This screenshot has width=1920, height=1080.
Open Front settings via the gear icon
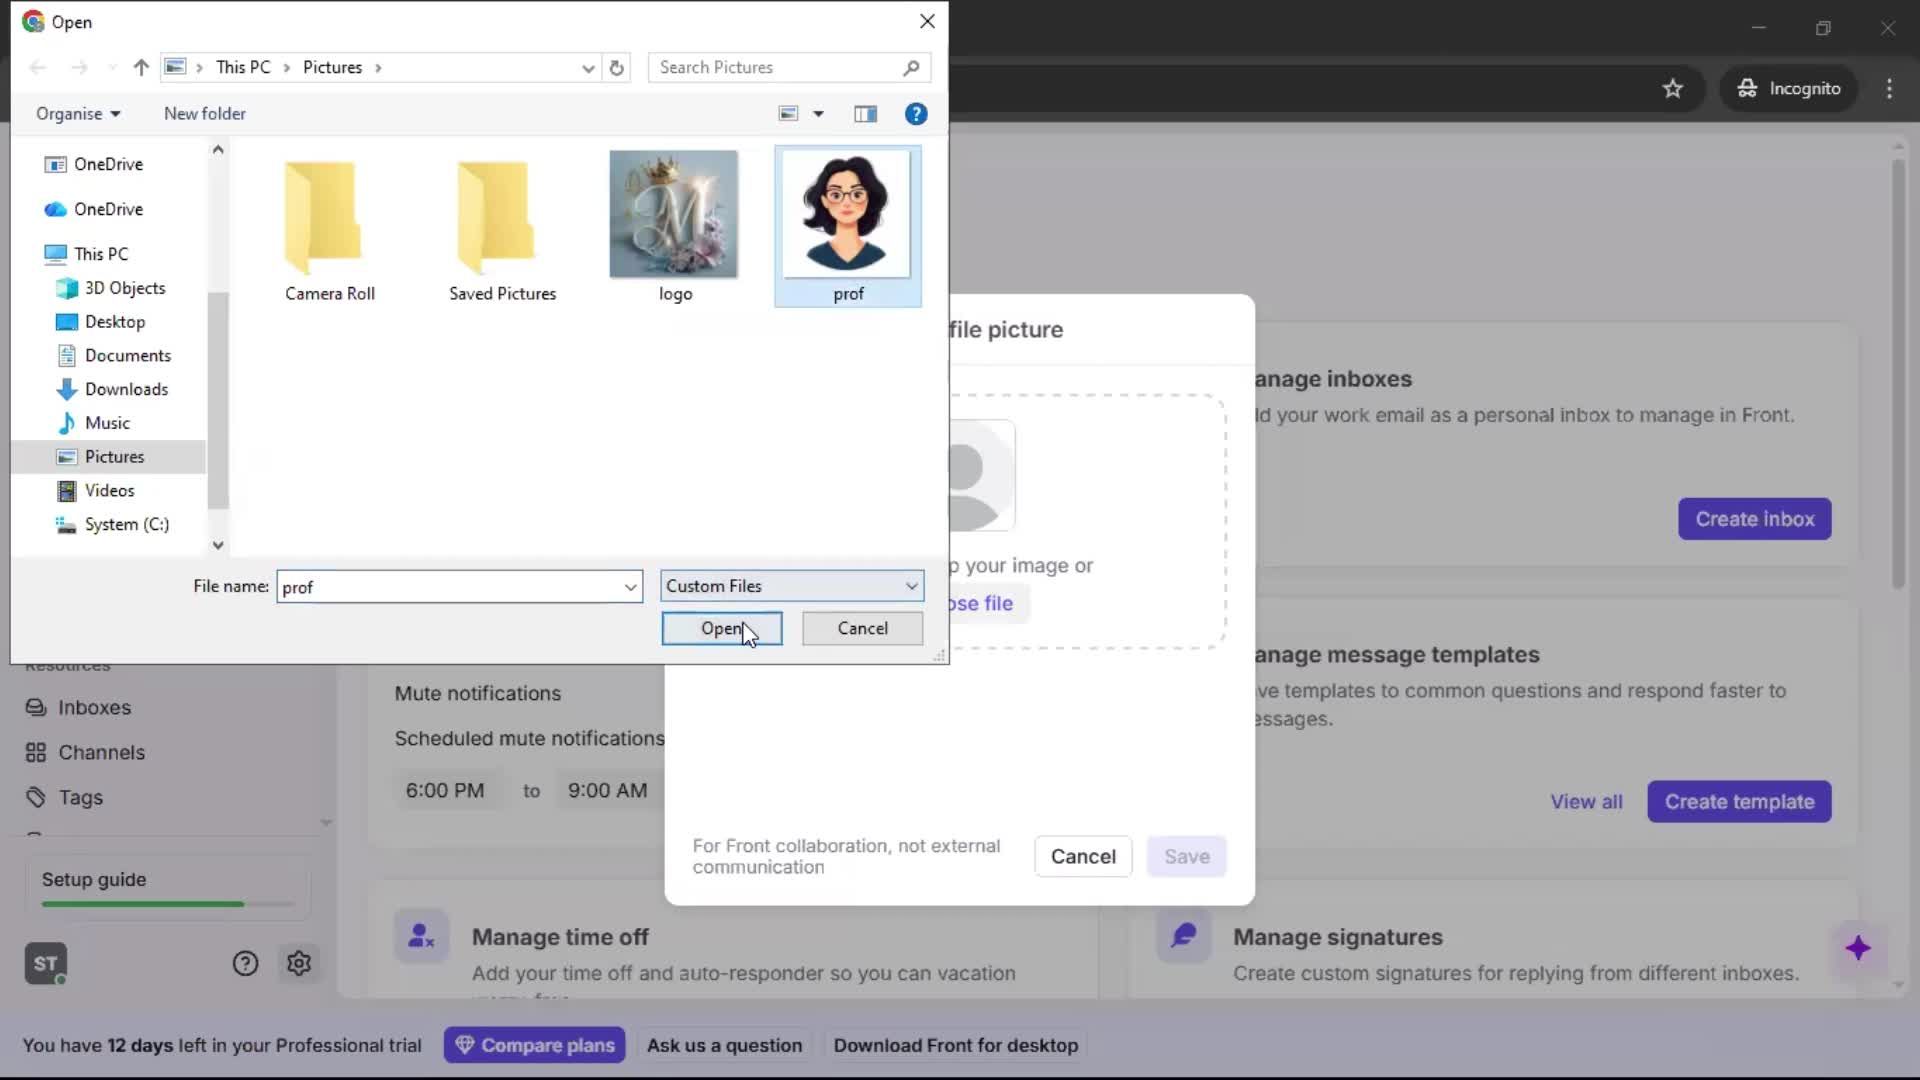[299, 963]
